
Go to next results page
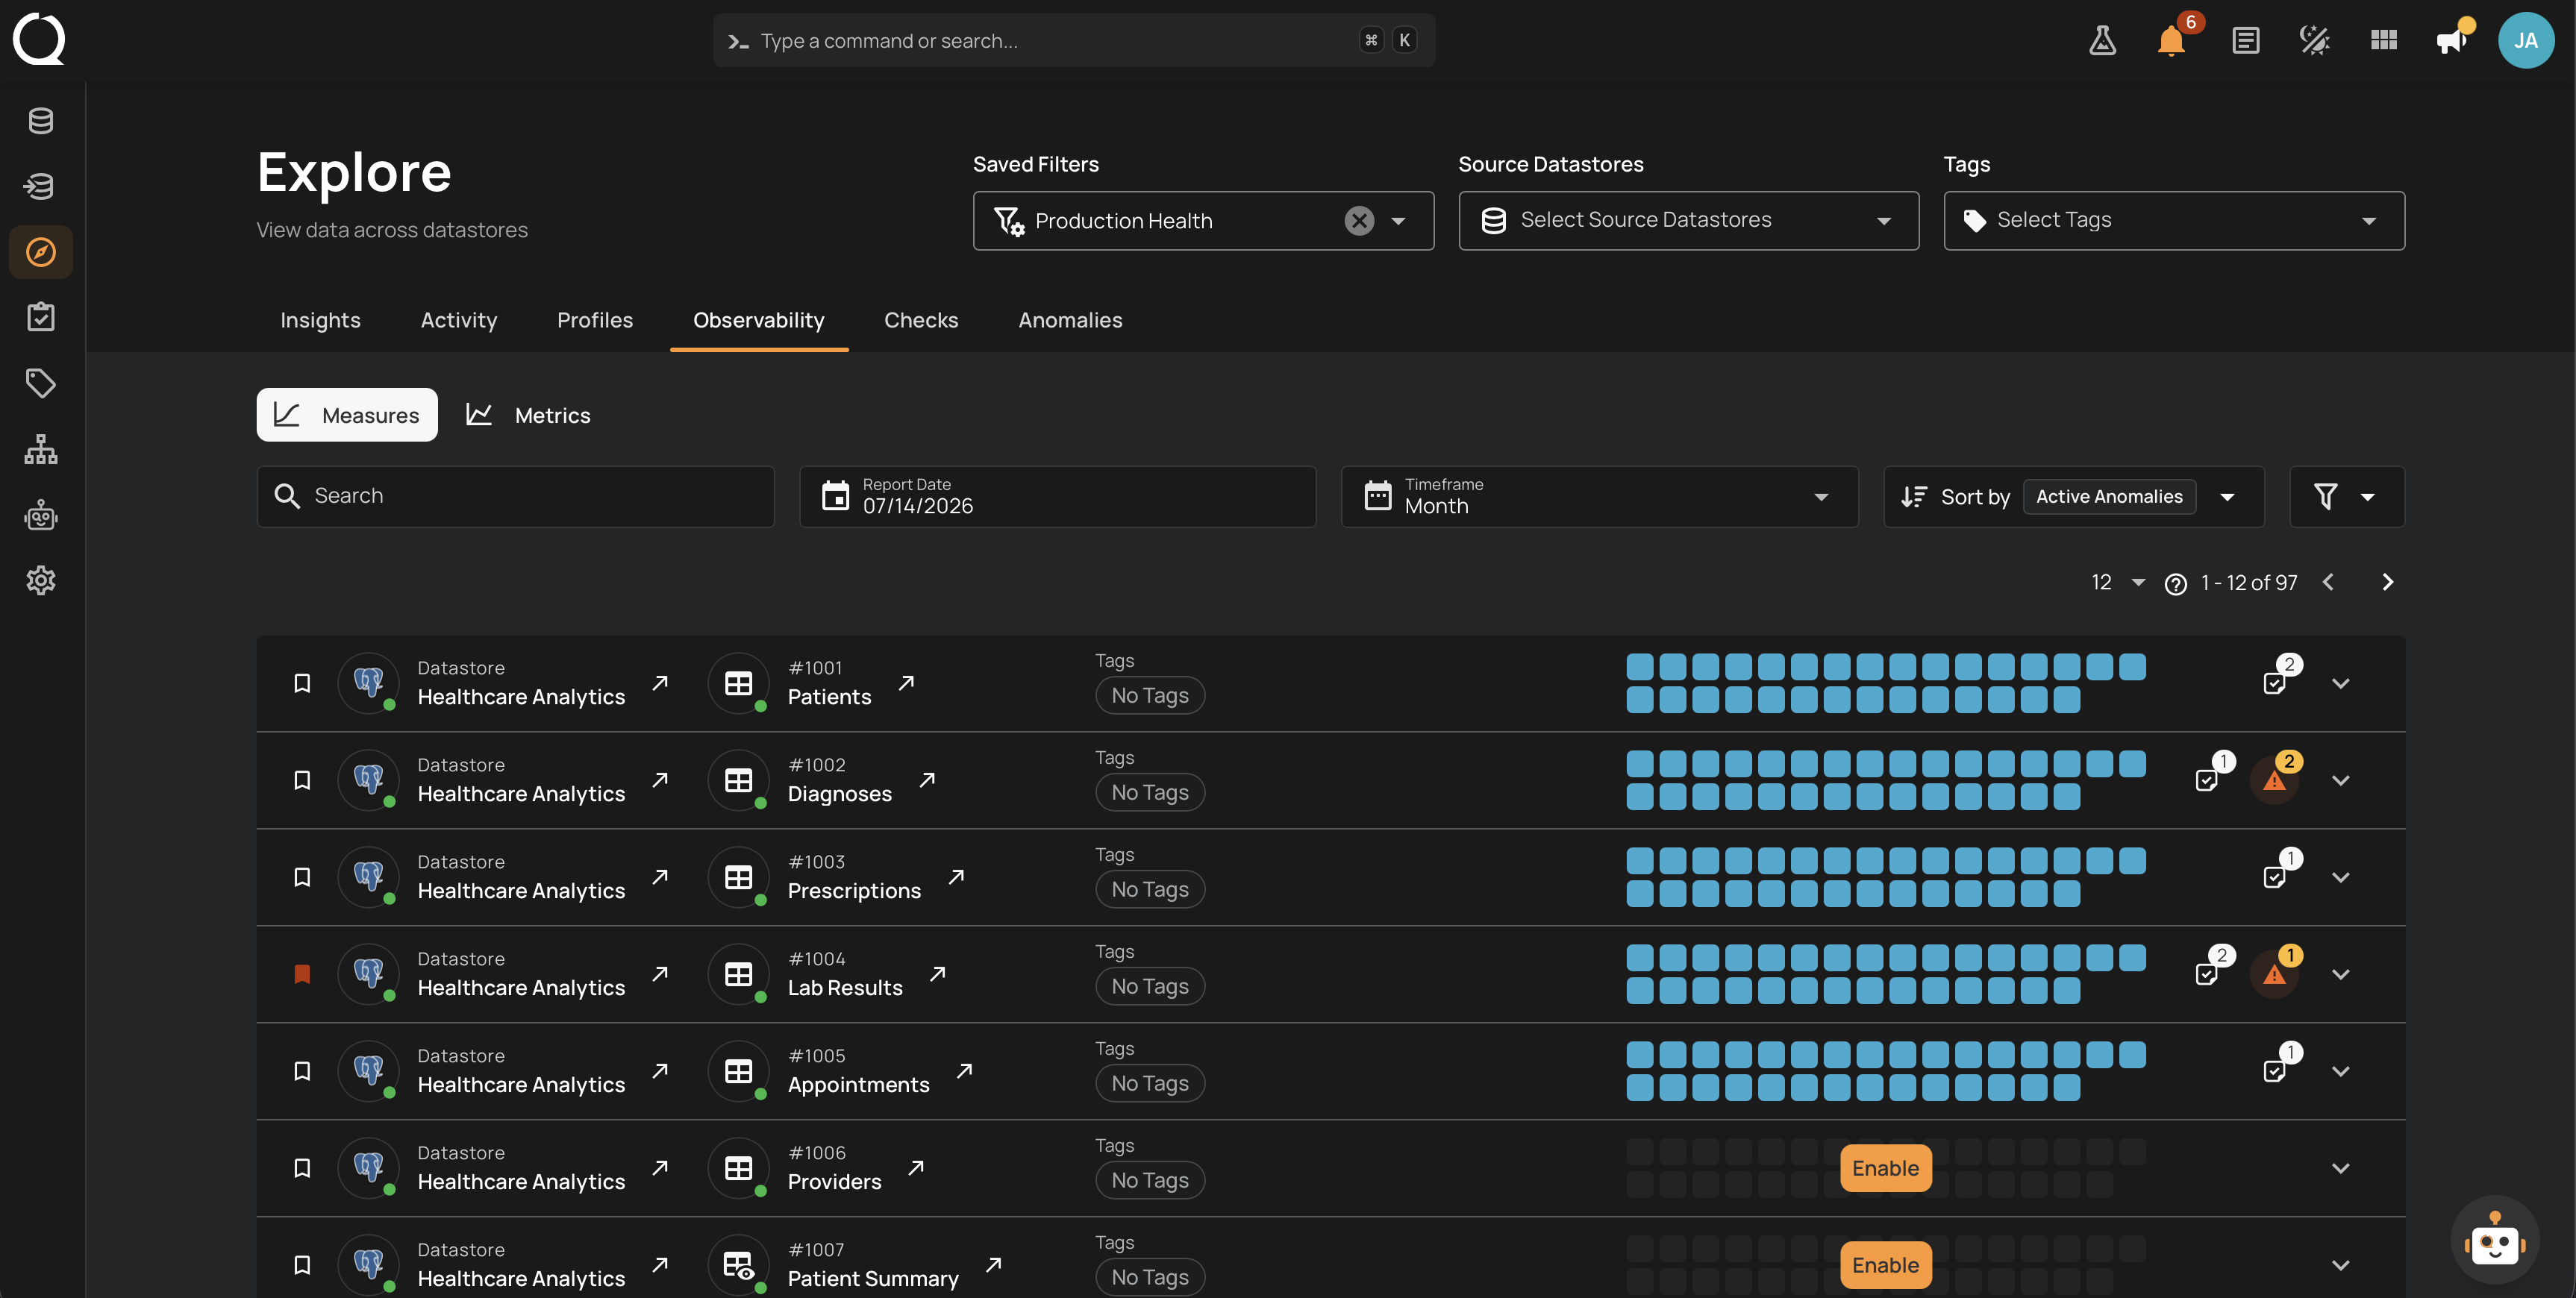(2387, 582)
